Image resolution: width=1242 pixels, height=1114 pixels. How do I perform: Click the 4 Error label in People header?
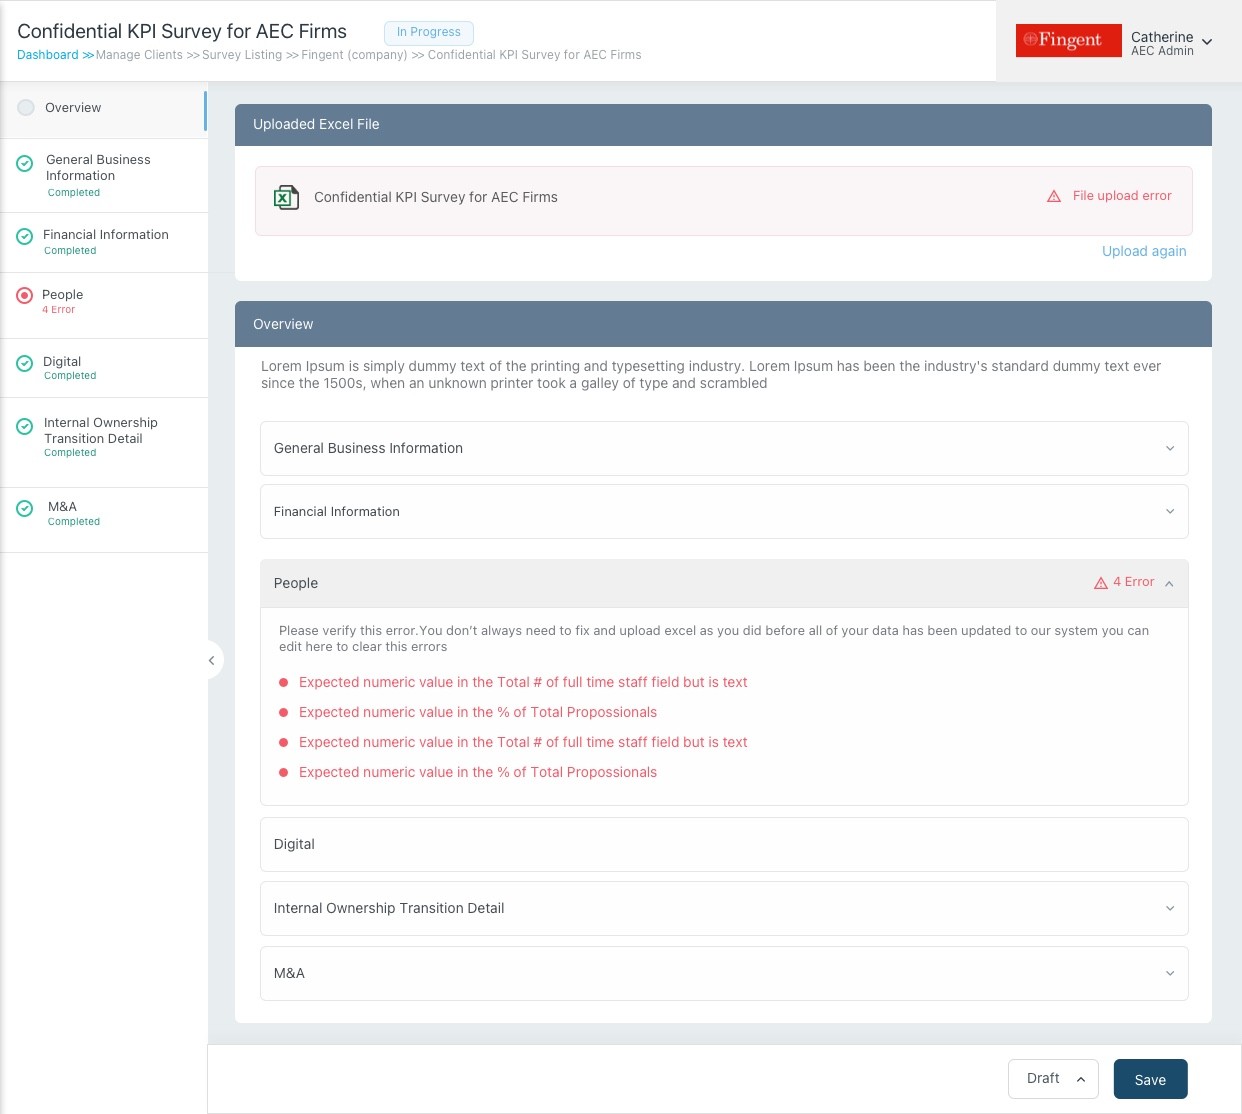1134,582
